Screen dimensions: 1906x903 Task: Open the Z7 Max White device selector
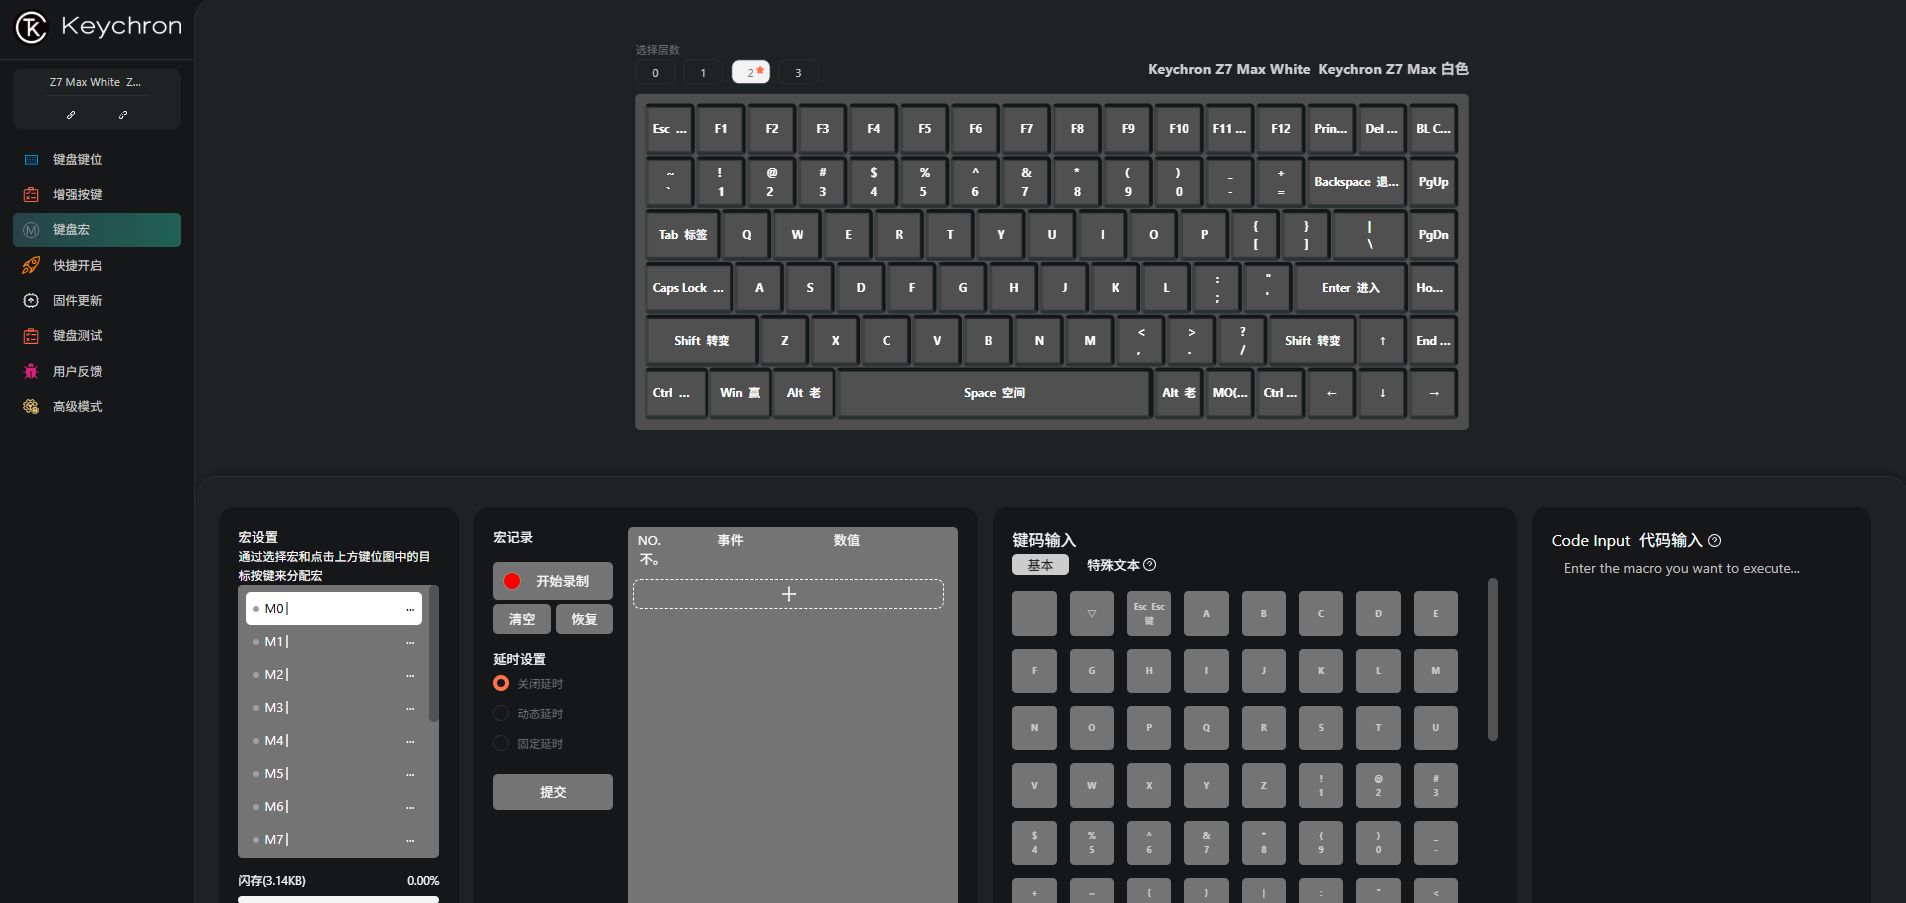coord(97,83)
